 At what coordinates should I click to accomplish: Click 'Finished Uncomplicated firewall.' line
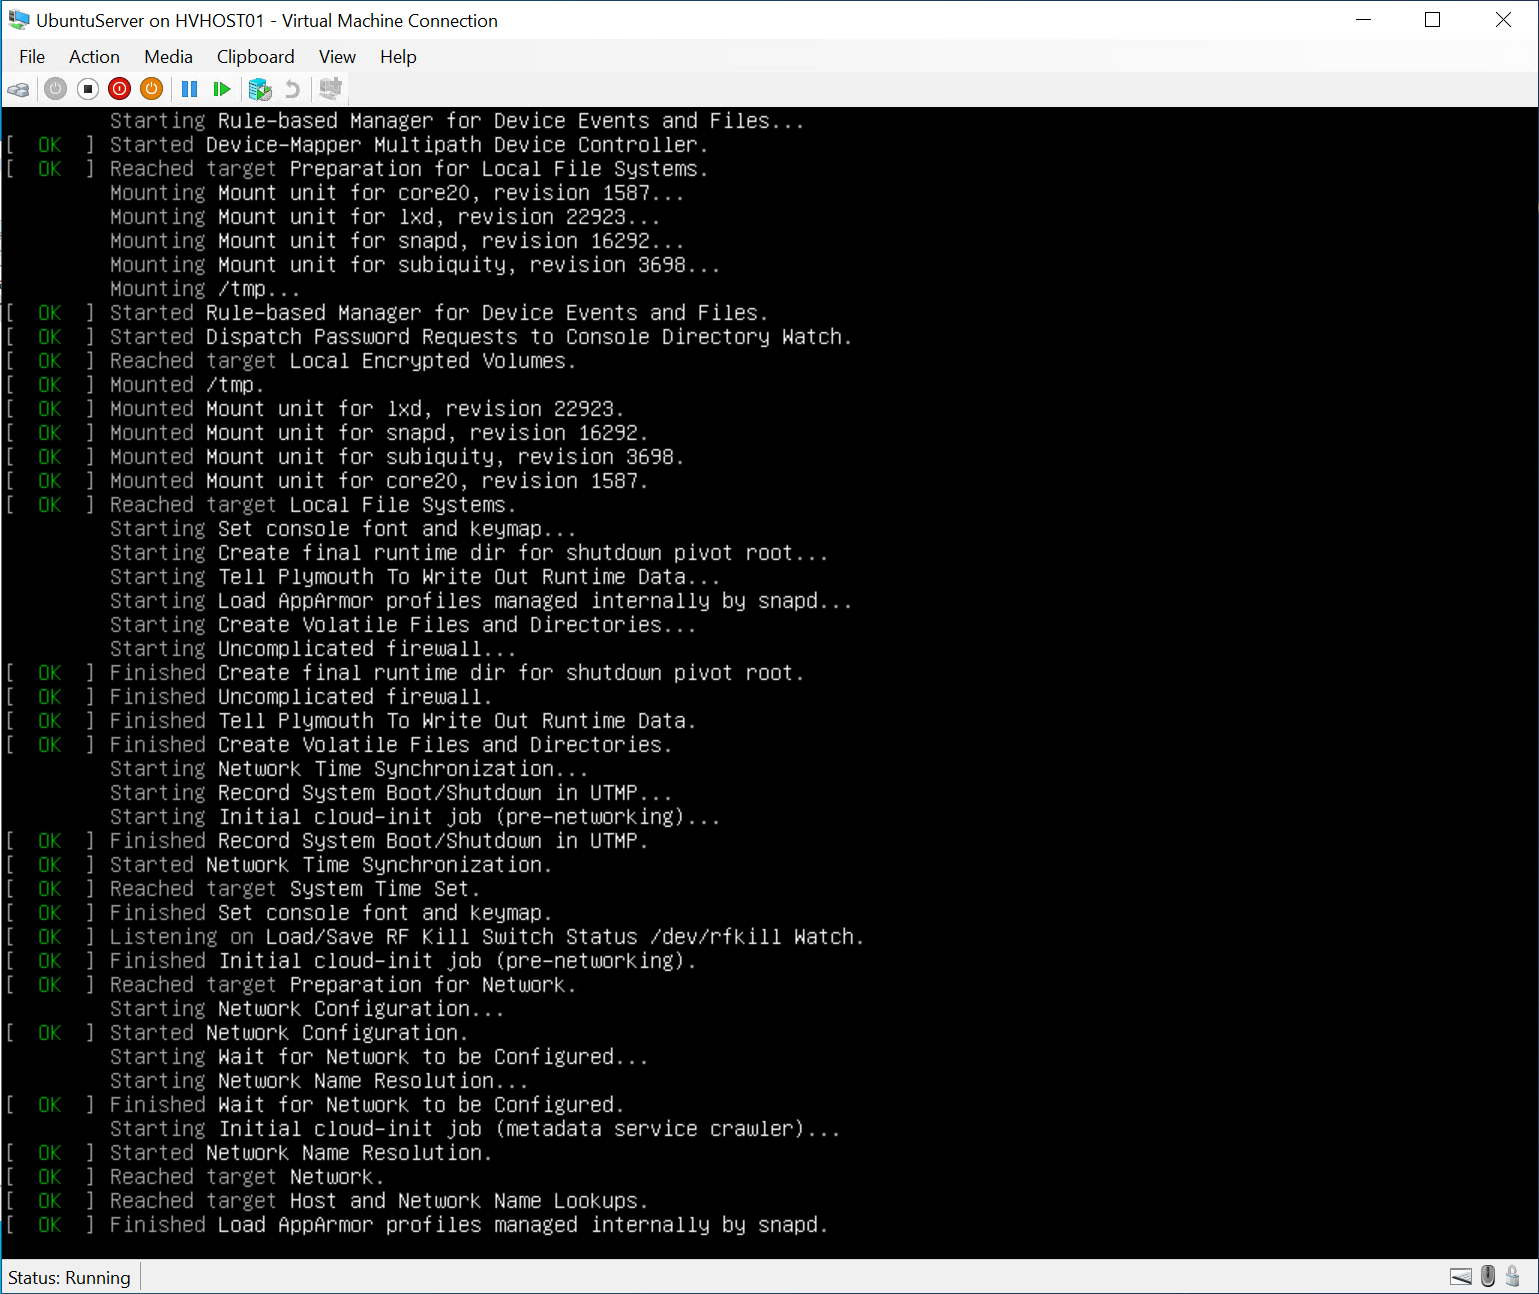(301, 697)
